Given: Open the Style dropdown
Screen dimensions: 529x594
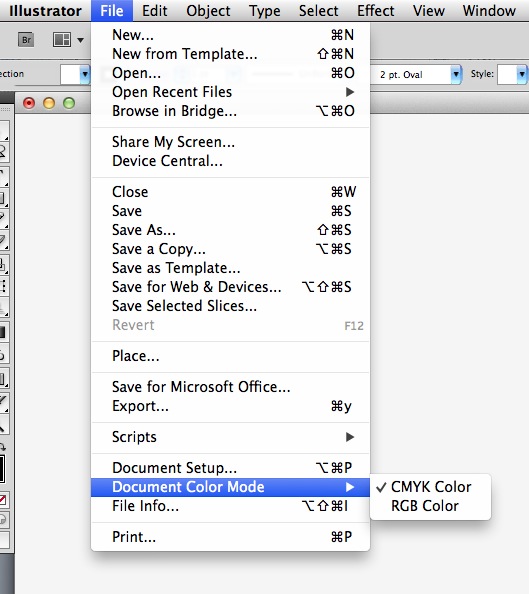Looking at the screenshot, I should click(x=522, y=74).
